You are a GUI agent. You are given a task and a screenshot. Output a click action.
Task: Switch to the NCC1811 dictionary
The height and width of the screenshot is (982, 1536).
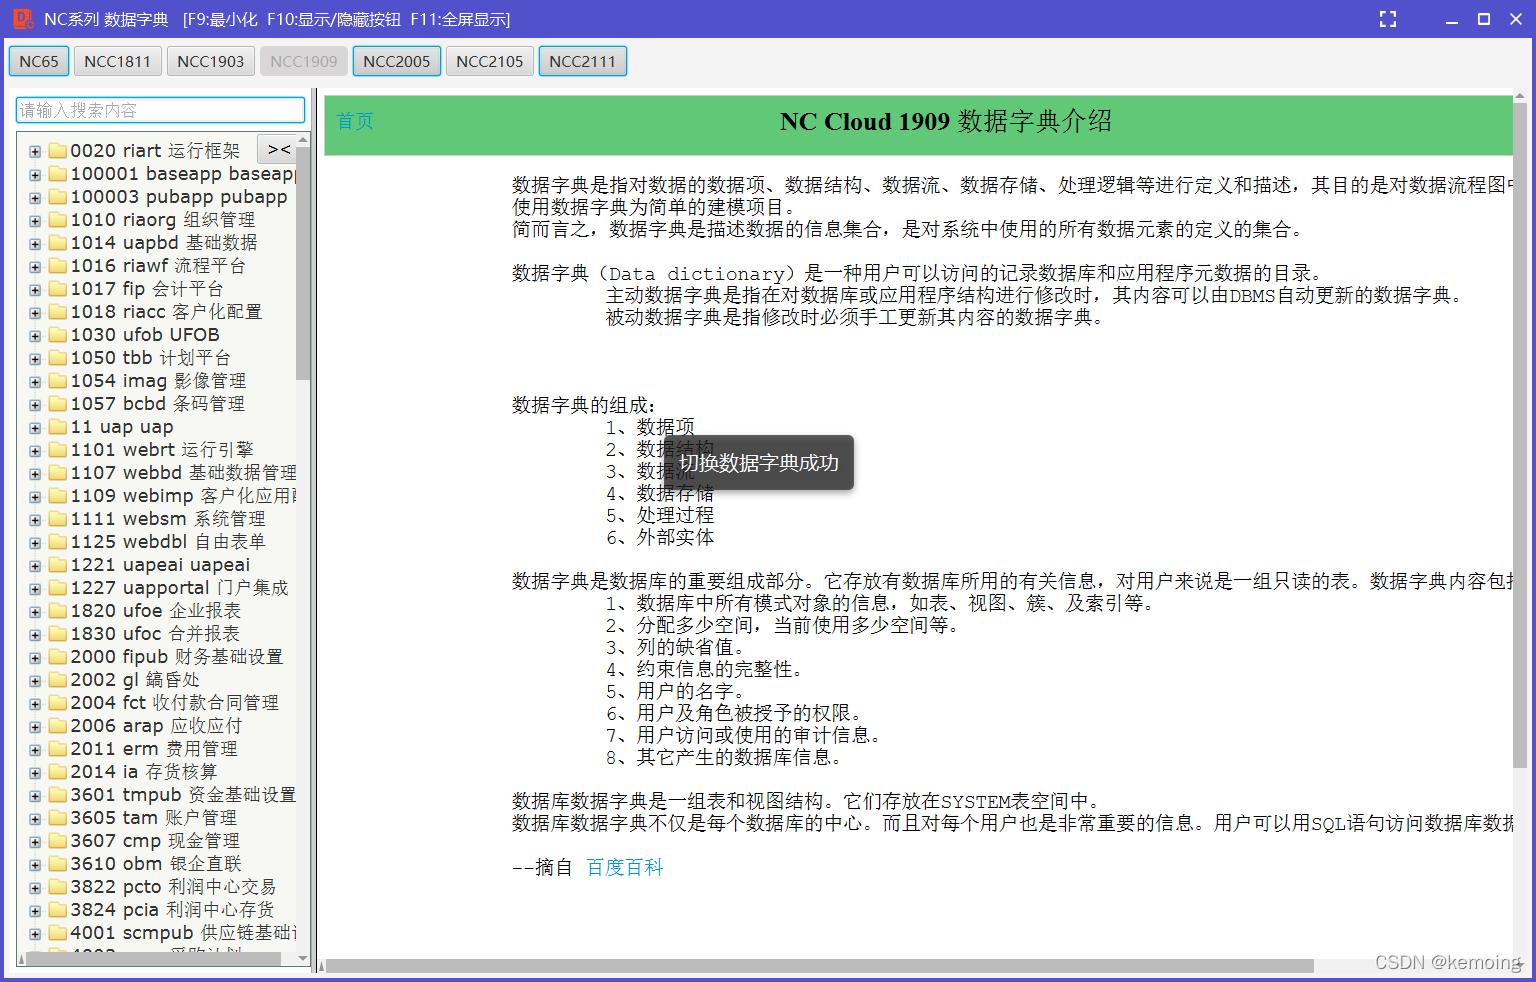(x=117, y=61)
